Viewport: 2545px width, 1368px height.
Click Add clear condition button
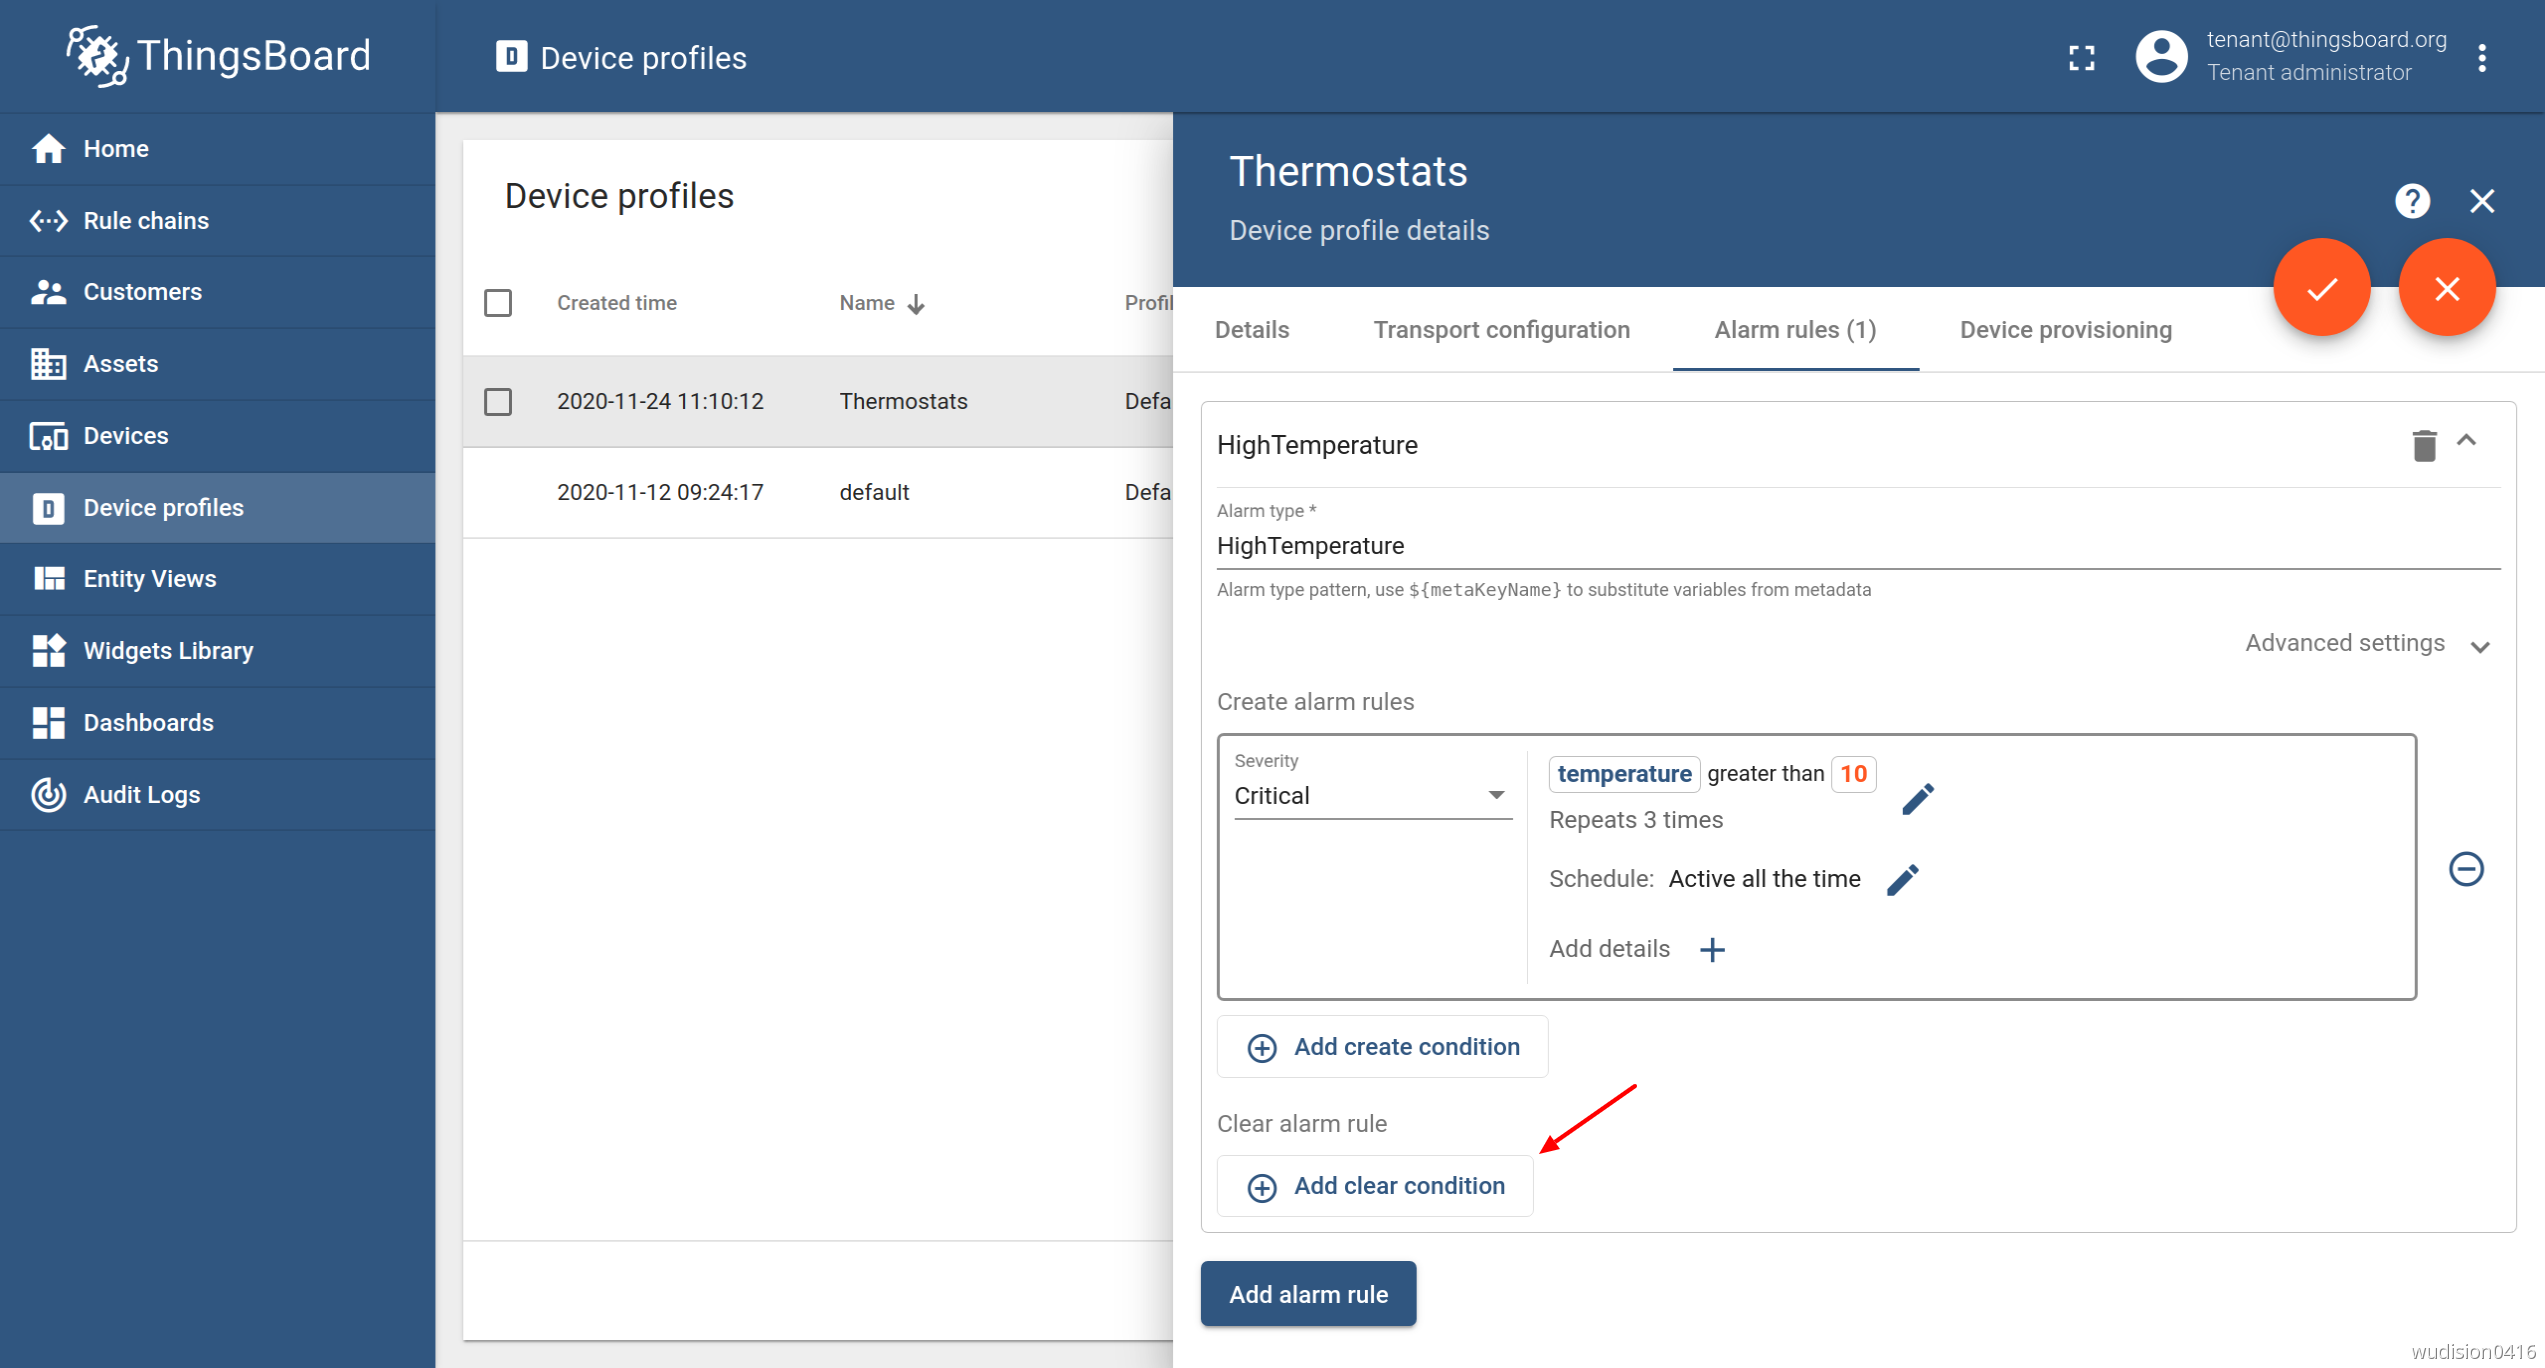[x=1375, y=1186]
